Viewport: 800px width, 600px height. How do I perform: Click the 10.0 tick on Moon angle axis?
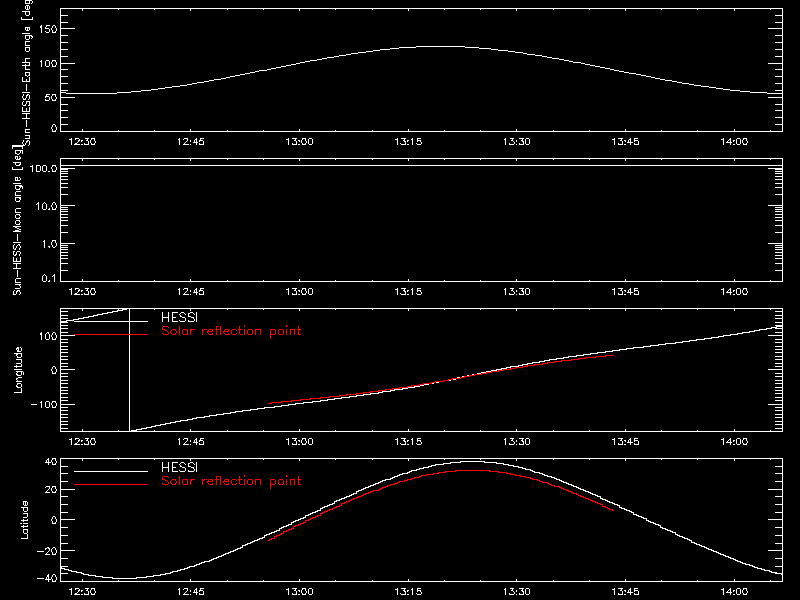46,207
